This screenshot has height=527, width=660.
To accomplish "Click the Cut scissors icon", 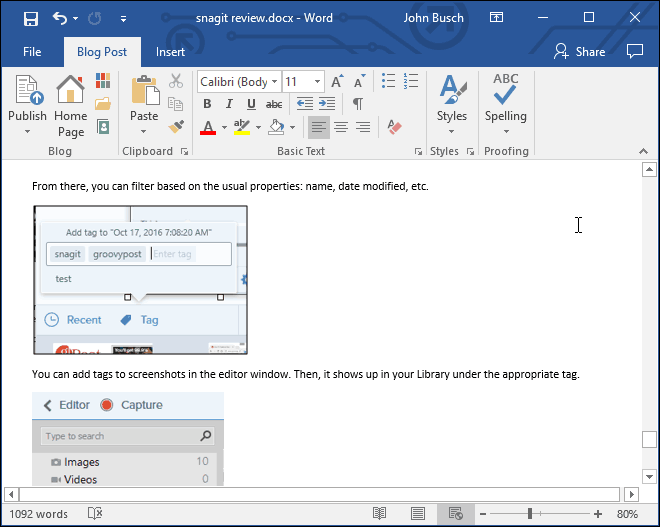I will 176,81.
